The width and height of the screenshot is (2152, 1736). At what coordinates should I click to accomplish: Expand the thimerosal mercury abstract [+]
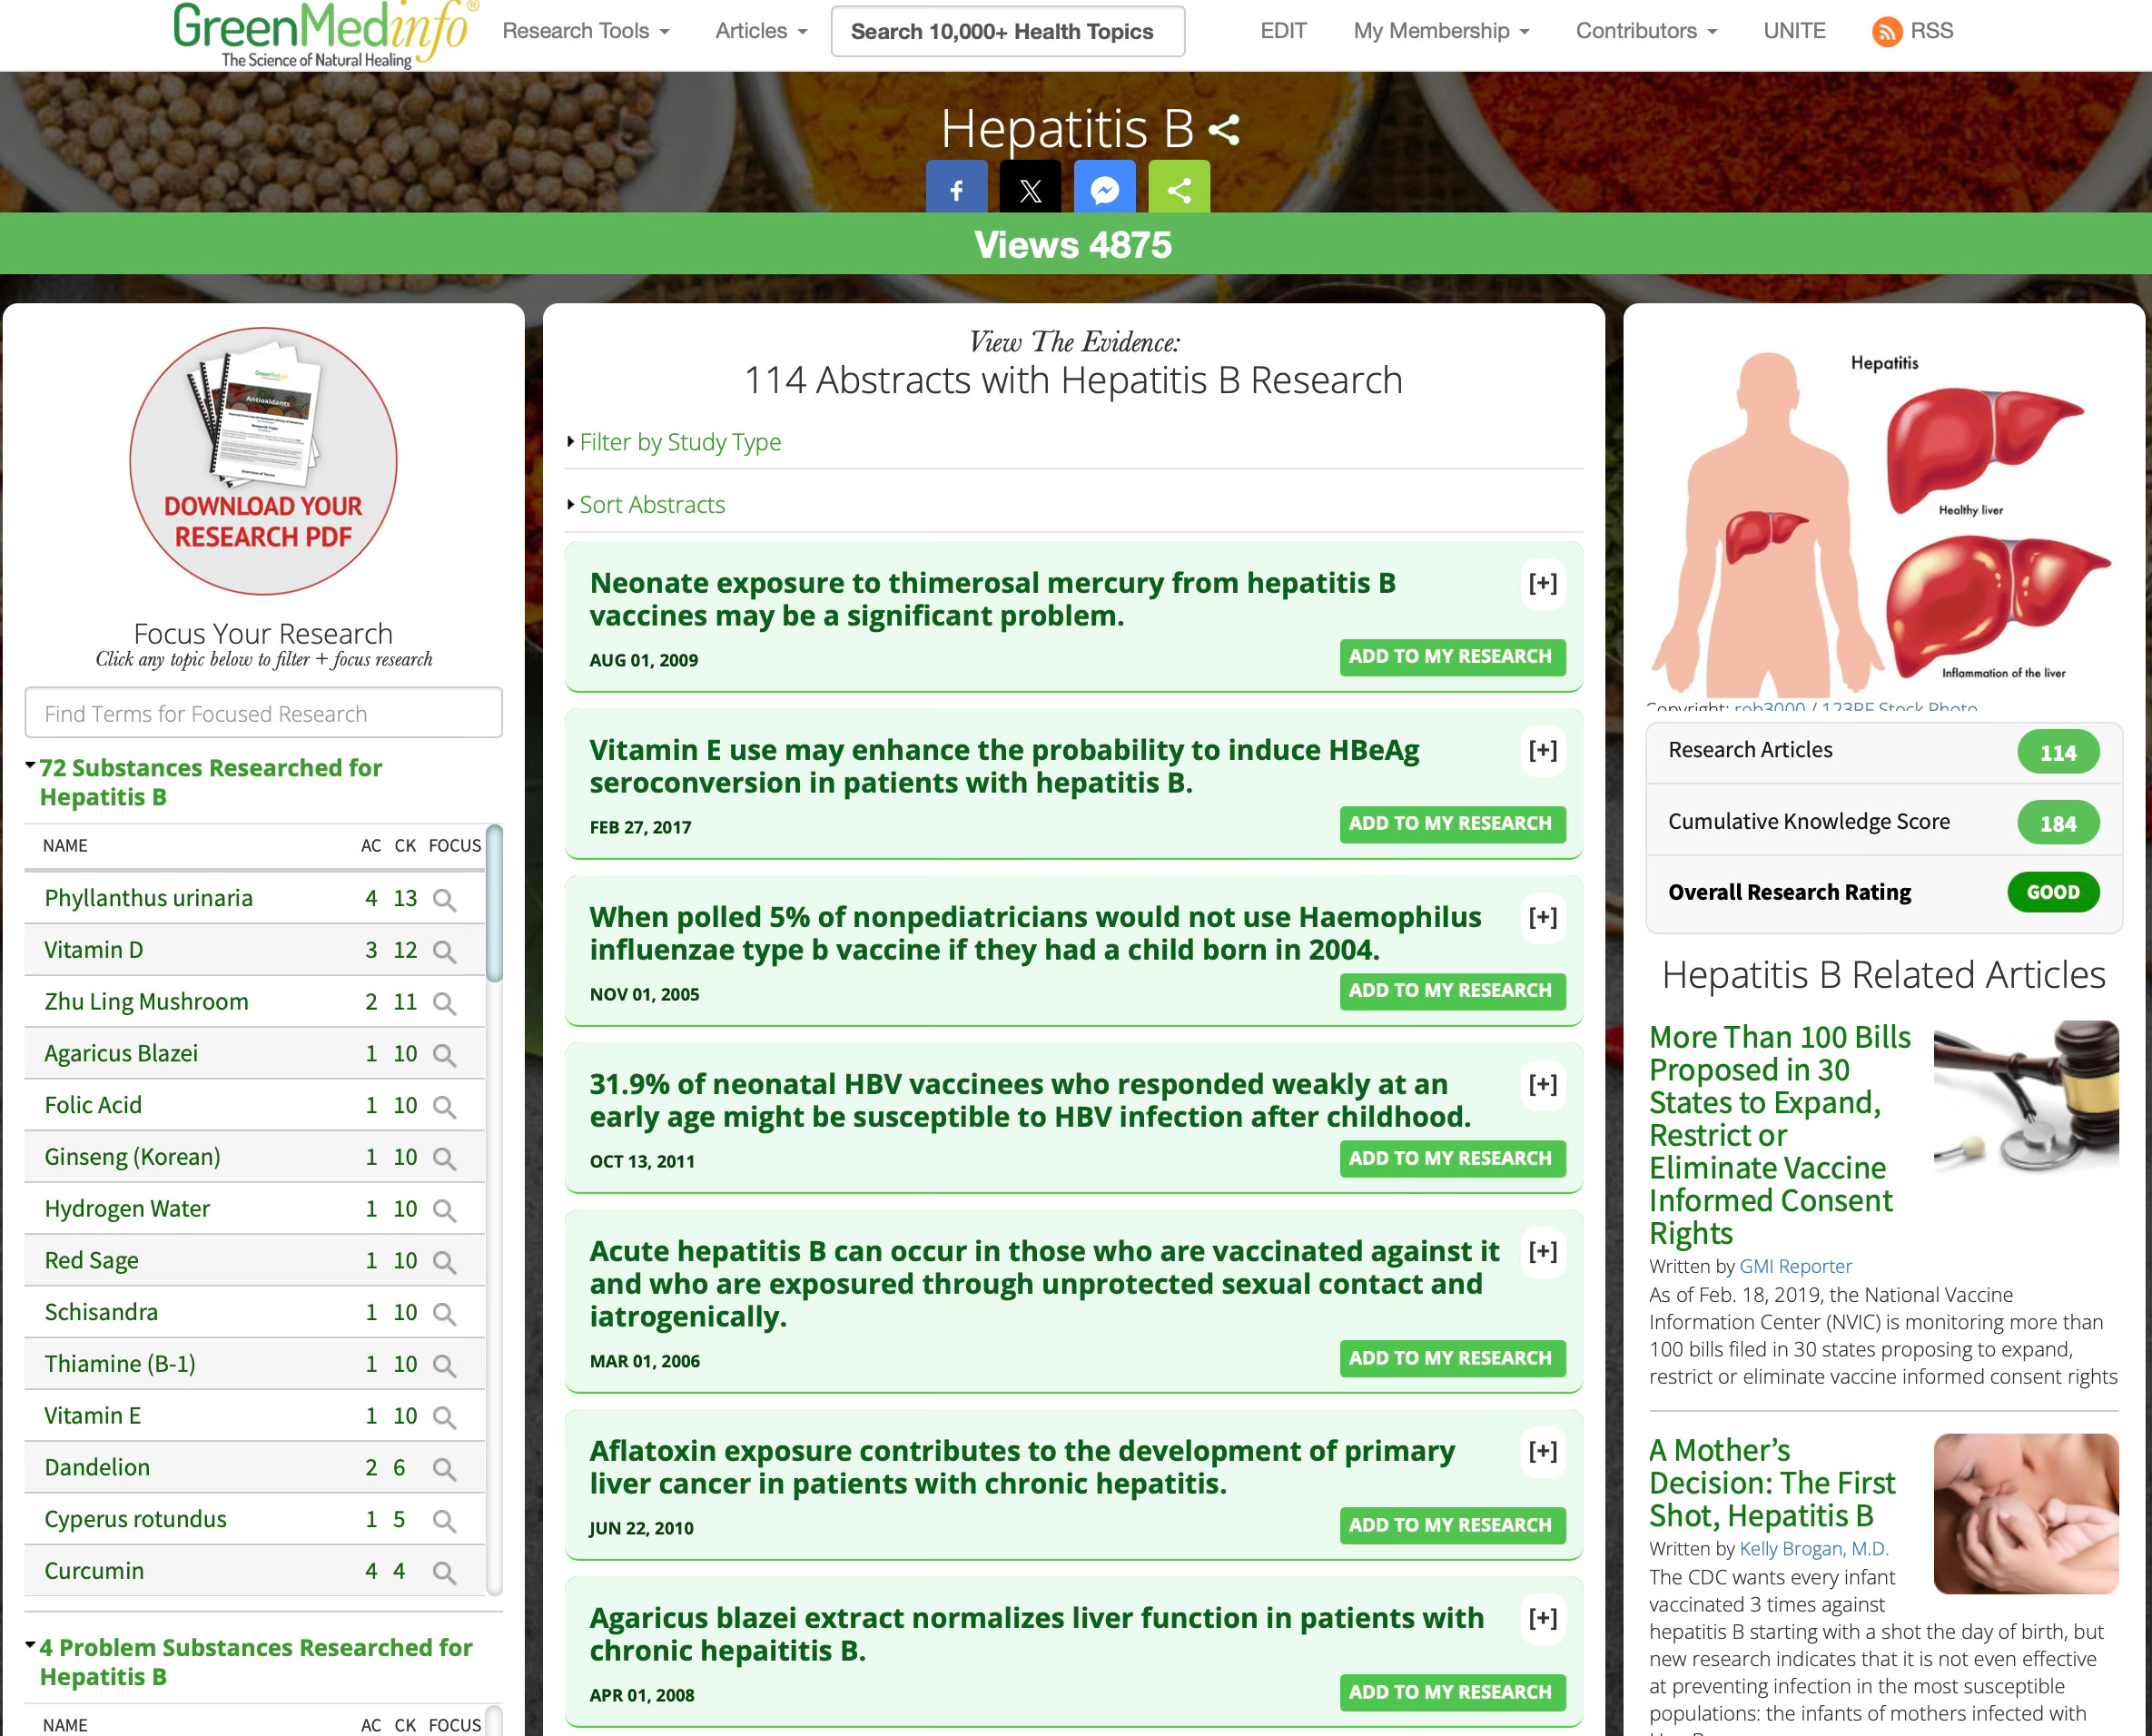point(1542,583)
